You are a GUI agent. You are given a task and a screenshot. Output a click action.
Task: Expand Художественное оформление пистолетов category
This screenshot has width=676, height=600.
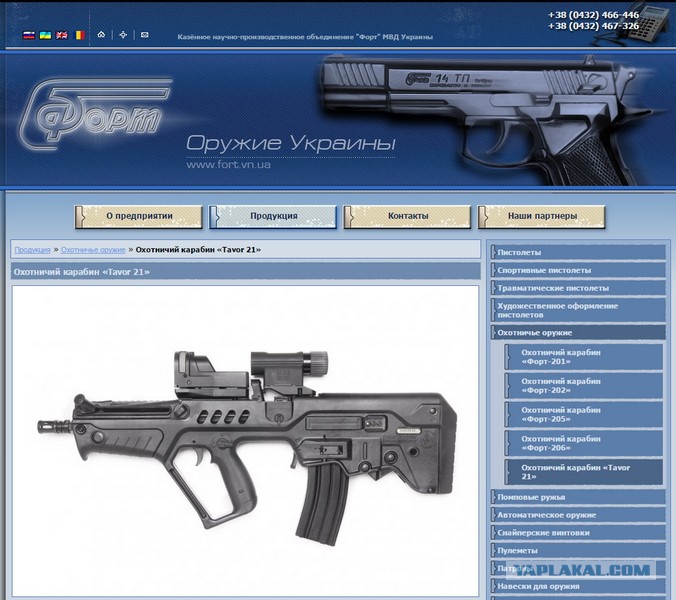tap(578, 310)
